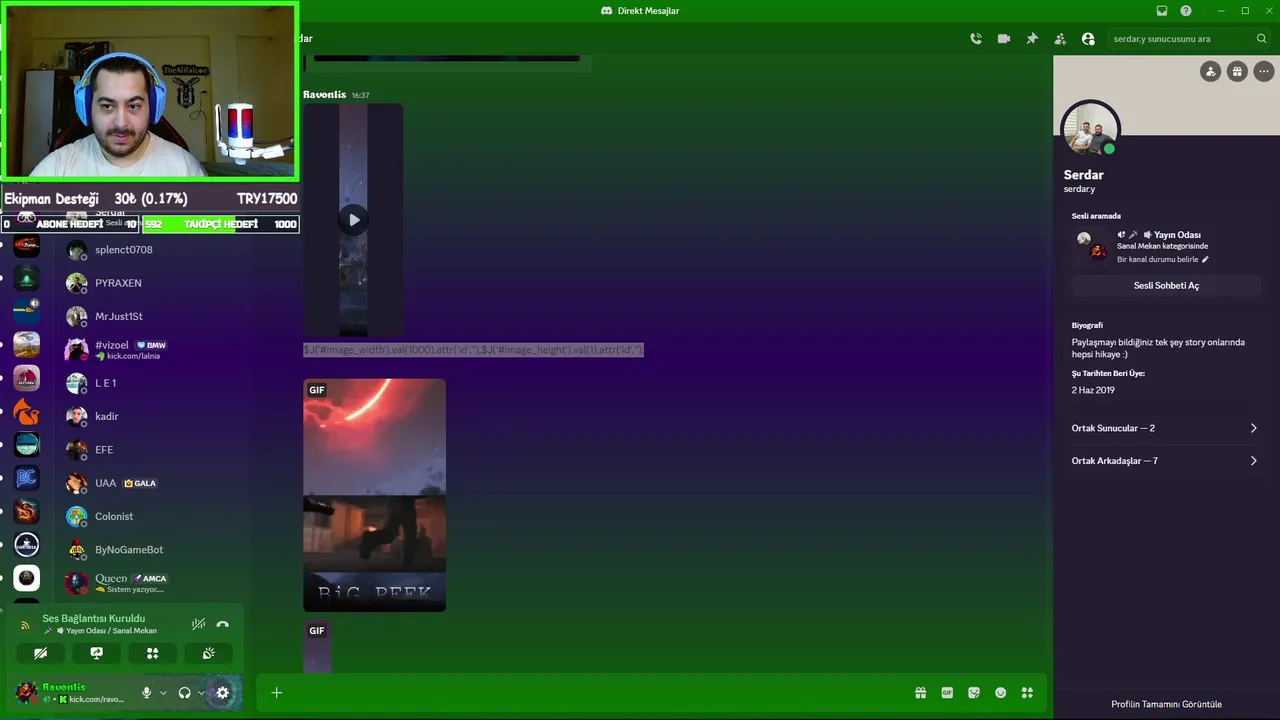Start a video call from the header
The width and height of the screenshot is (1280, 720).
[x=1004, y=39]
